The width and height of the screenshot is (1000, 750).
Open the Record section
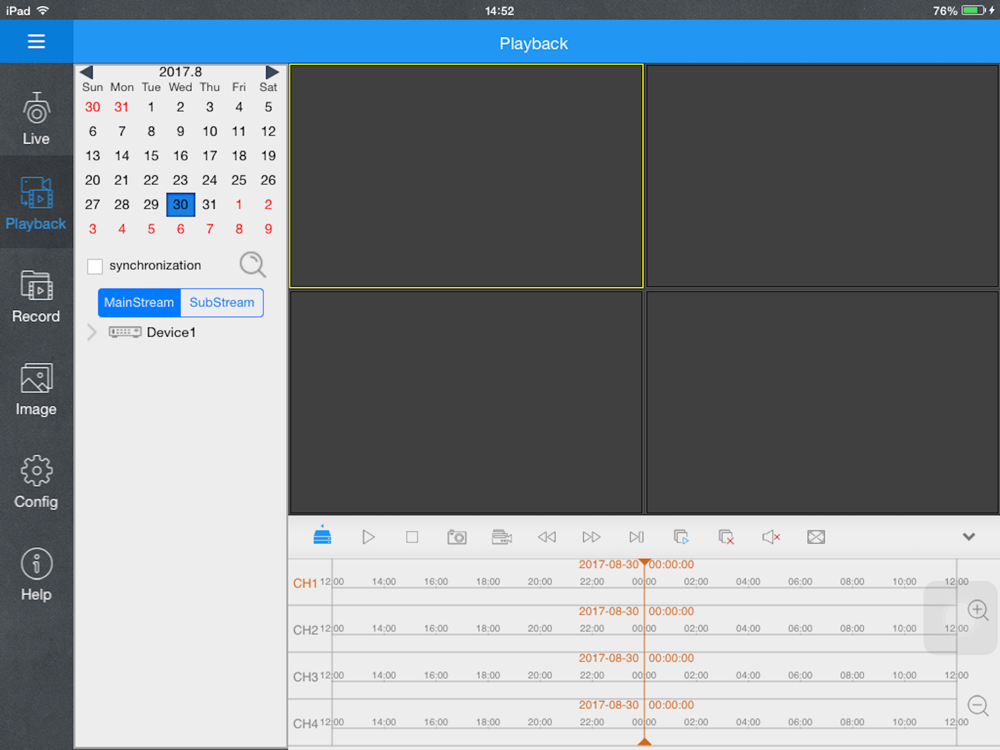(x=36, y=297)
